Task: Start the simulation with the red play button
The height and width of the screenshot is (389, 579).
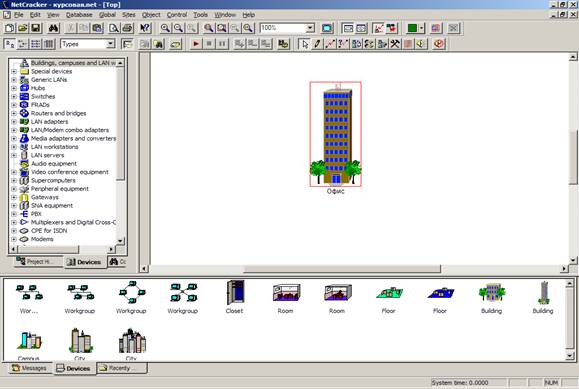Action: (x=196, y=44)
